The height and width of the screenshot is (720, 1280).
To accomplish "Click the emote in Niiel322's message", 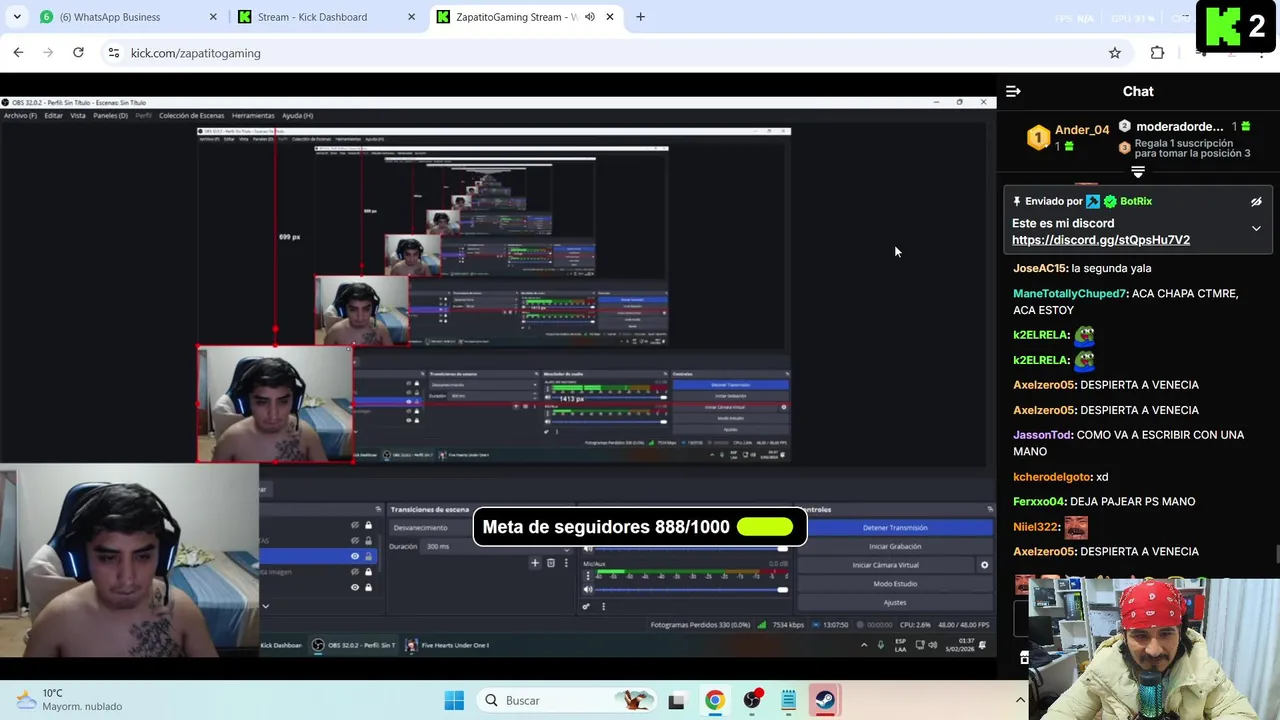I will coord(1076,526).
